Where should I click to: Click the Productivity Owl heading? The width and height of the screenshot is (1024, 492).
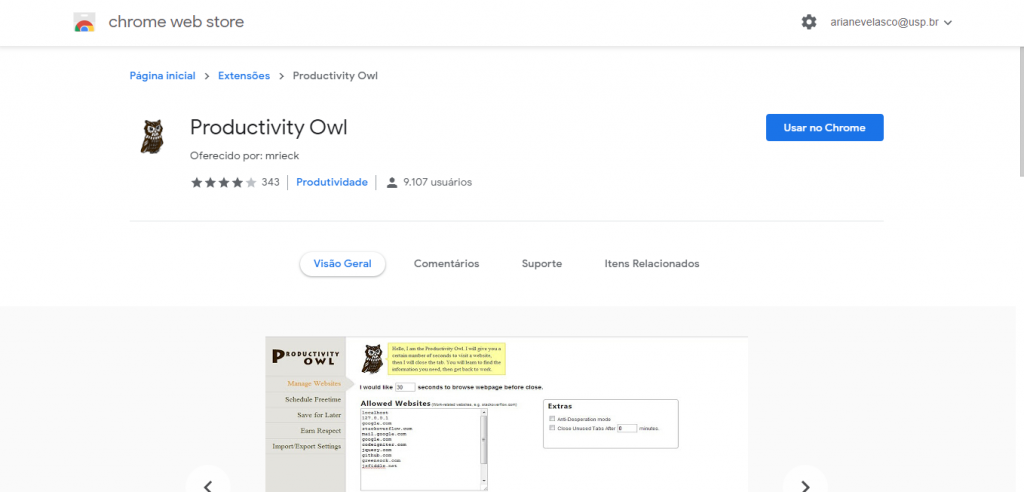[x=268, y=127]
